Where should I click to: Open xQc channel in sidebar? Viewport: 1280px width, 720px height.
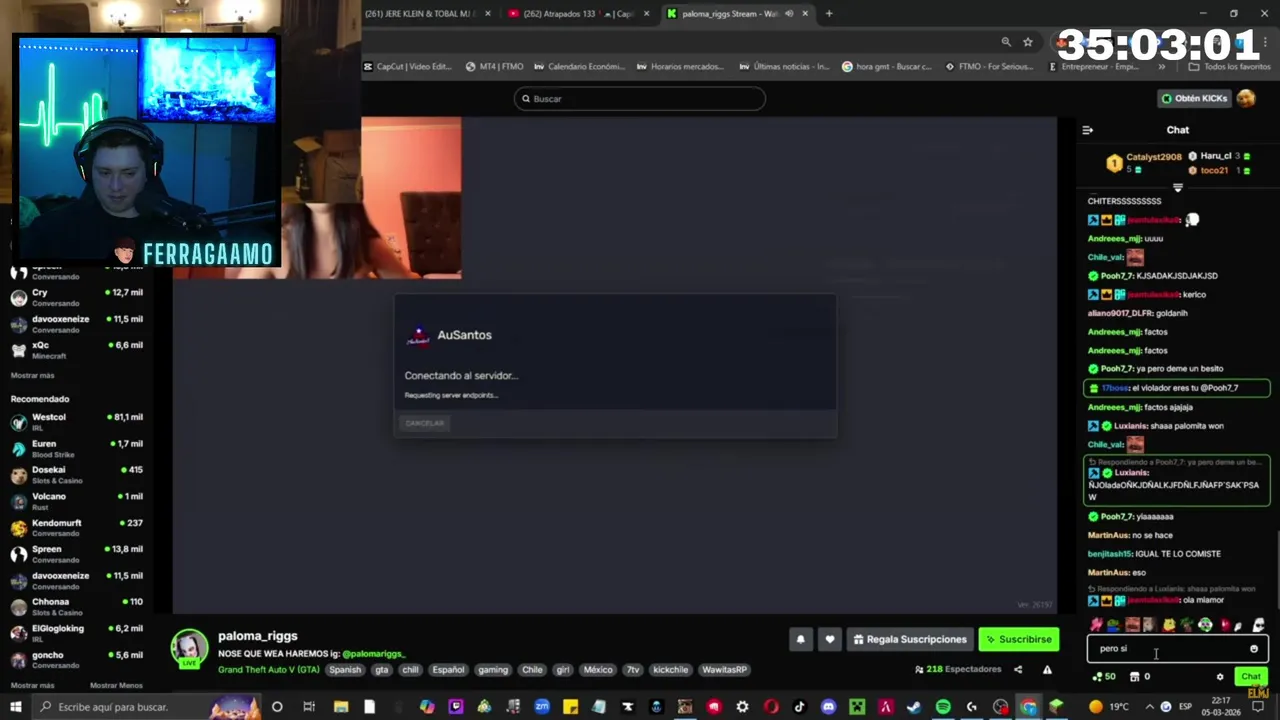point(76,350)
